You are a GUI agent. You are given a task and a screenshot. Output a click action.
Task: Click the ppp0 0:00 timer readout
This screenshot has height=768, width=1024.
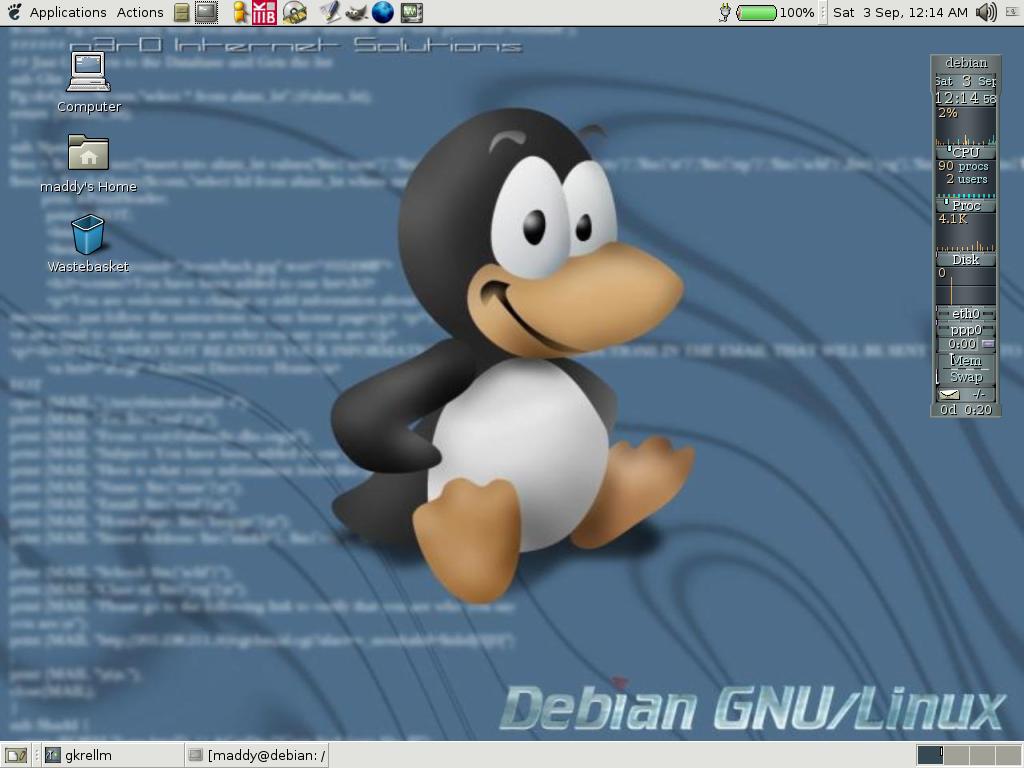pyautogui.click(x=961, y=344)
